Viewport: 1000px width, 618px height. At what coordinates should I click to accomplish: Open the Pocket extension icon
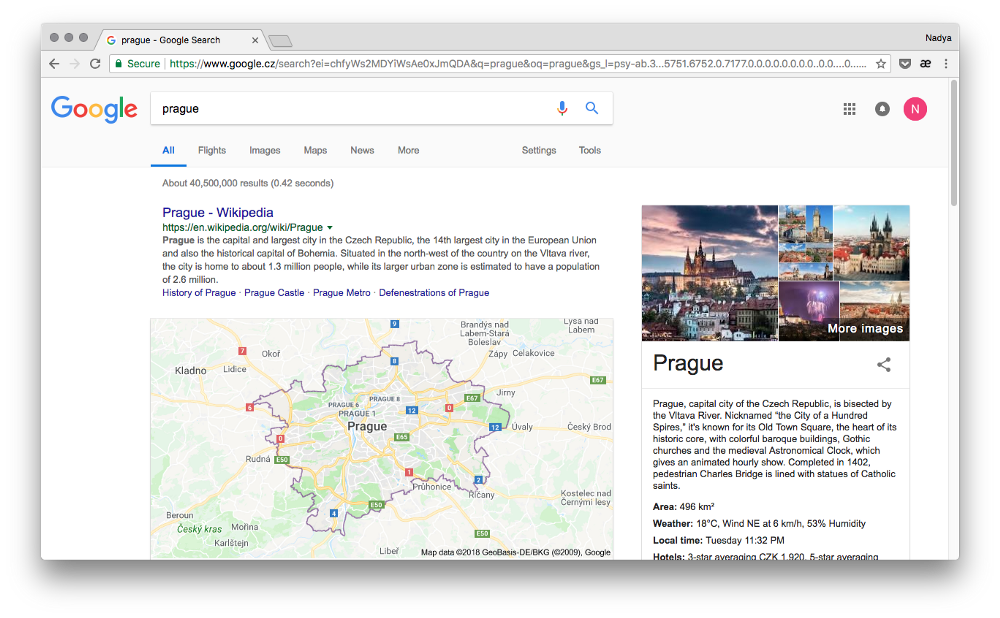pyautogui.click(x=904, y=64)
